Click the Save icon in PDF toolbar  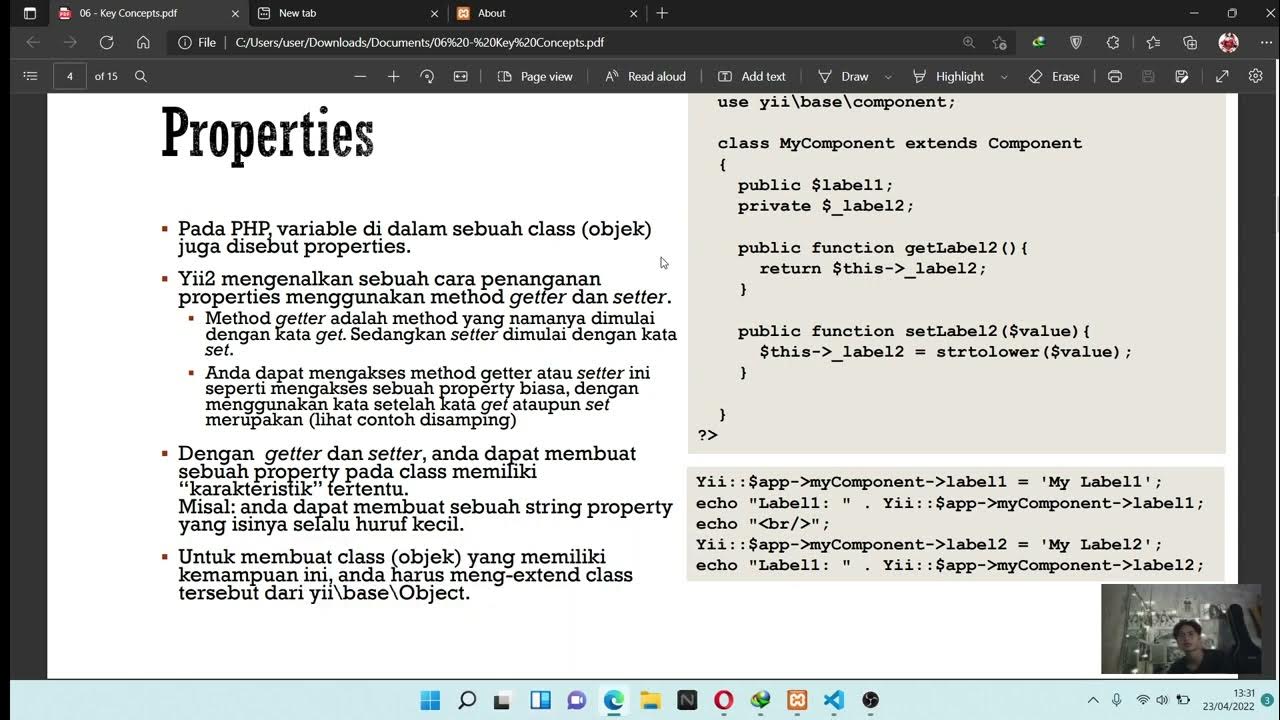pos(1148,76)
